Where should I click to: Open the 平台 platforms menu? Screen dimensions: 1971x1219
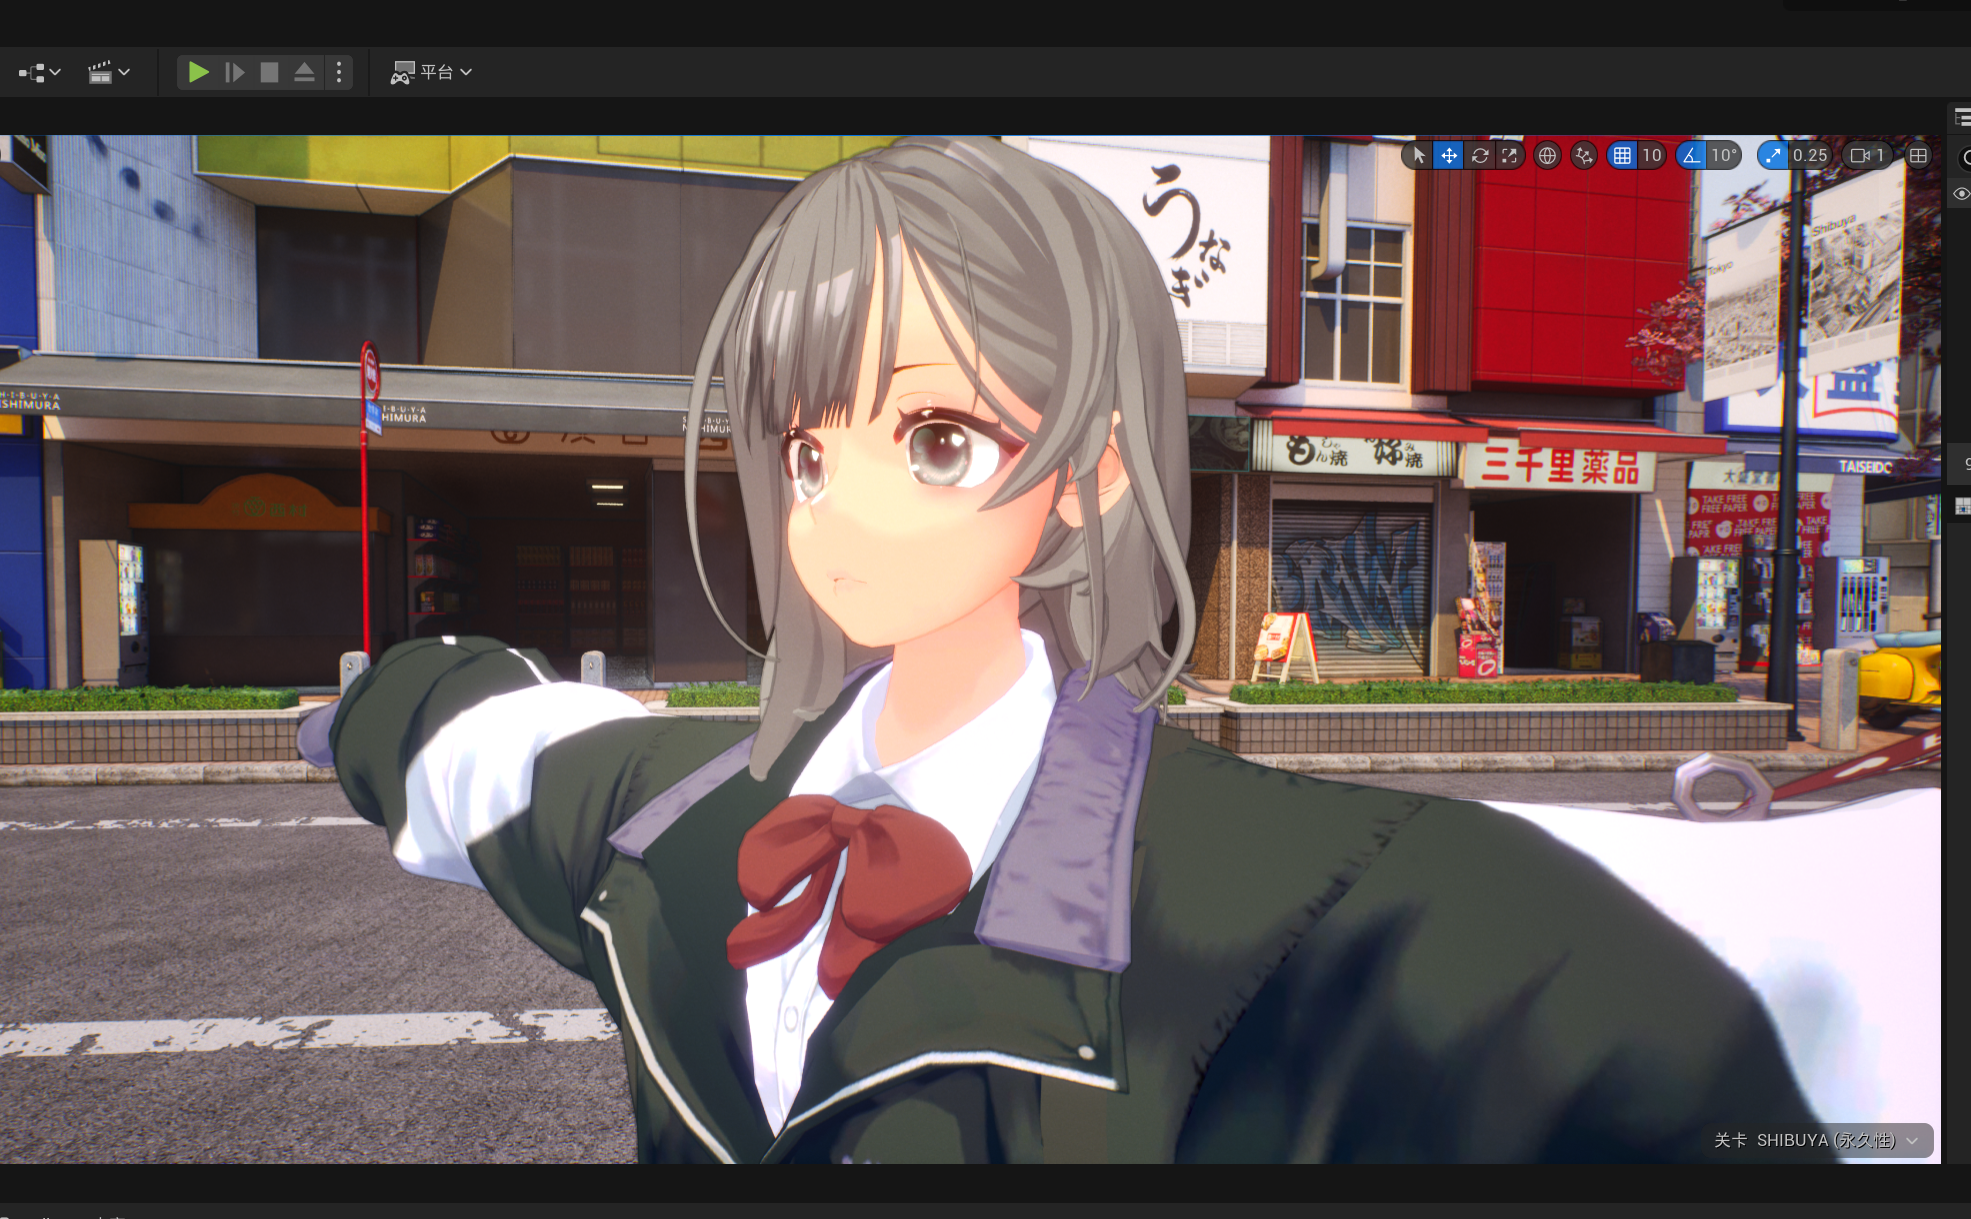click(x=431, y=72)
